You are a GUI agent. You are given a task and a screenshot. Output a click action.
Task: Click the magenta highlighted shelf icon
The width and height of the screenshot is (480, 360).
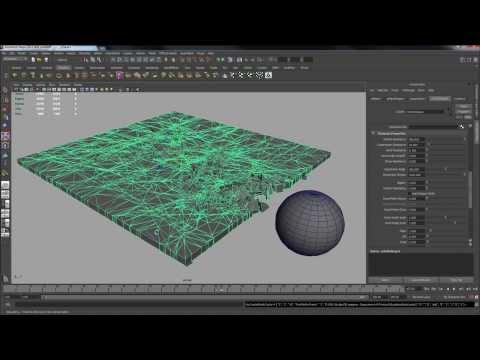coord(120,76)
